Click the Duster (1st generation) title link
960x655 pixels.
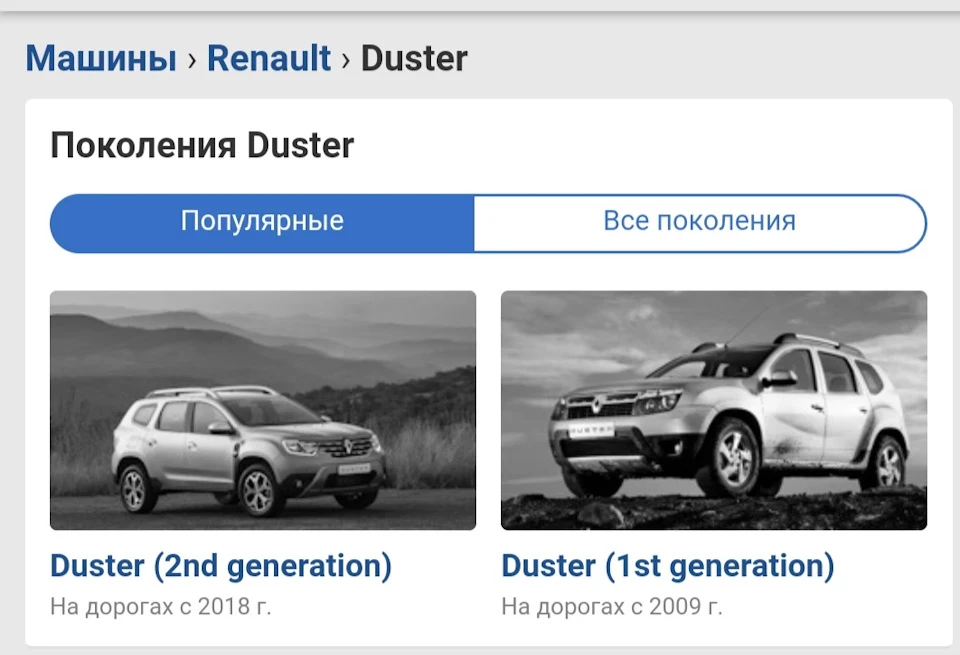pyautogui.click(x=668, y=566)
